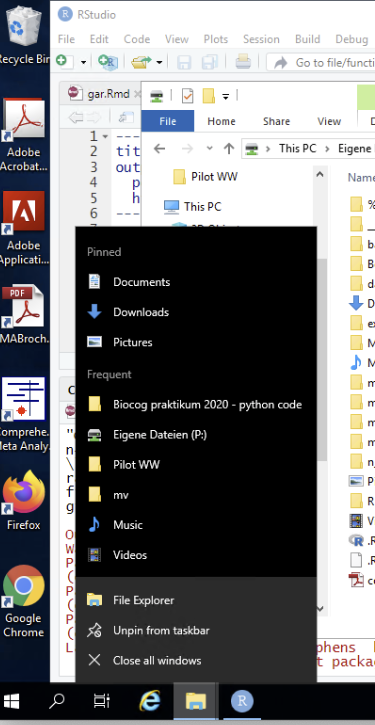
Task: Select the MABroch PDF desktop file
Action: 24,315
